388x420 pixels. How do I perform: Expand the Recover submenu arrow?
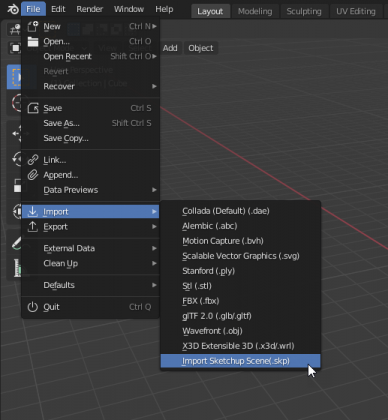point(154,86)
